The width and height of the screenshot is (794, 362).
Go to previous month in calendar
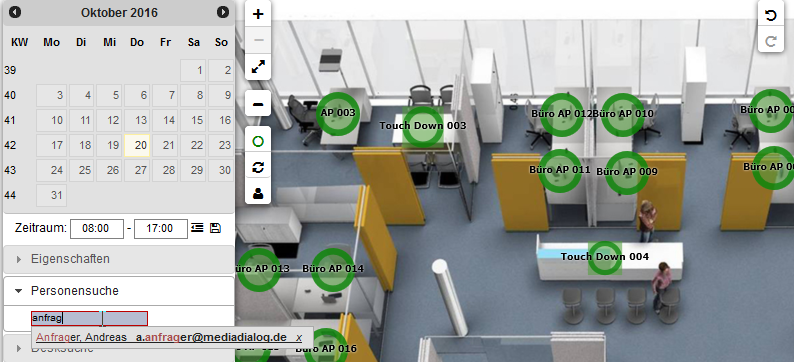pos(15,12)
